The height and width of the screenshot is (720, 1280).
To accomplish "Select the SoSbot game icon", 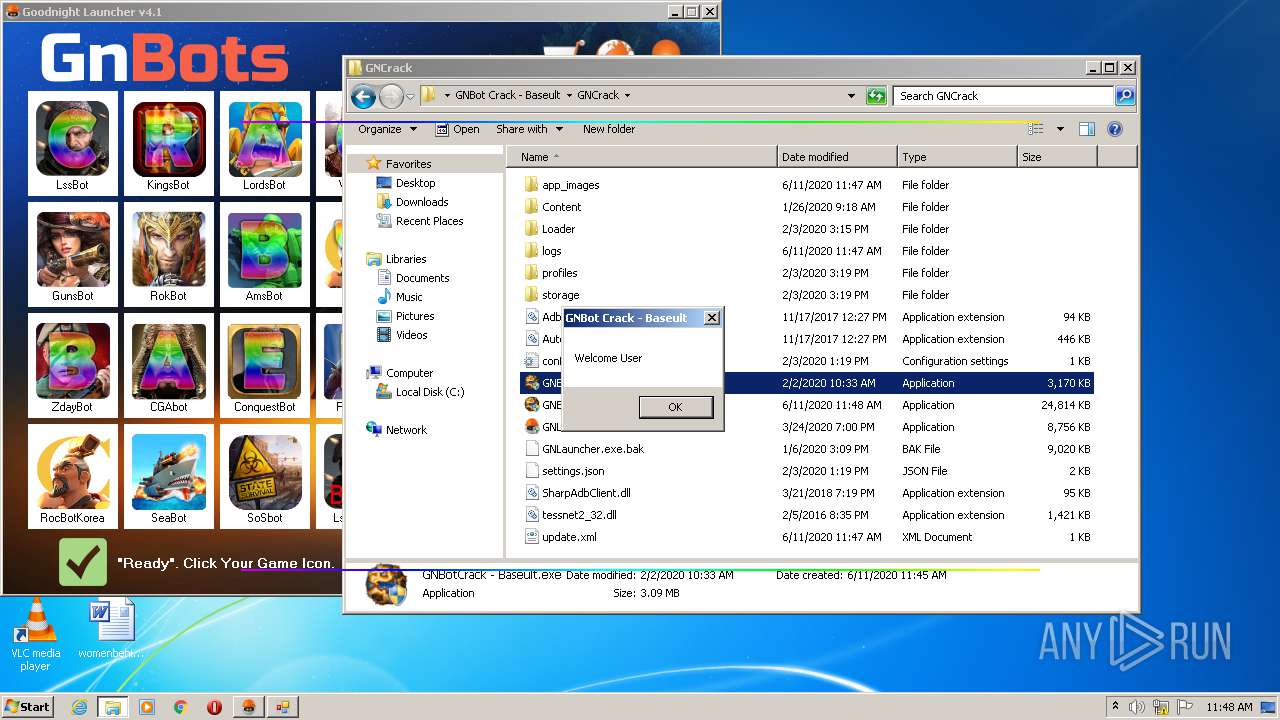I will point(264,477).
